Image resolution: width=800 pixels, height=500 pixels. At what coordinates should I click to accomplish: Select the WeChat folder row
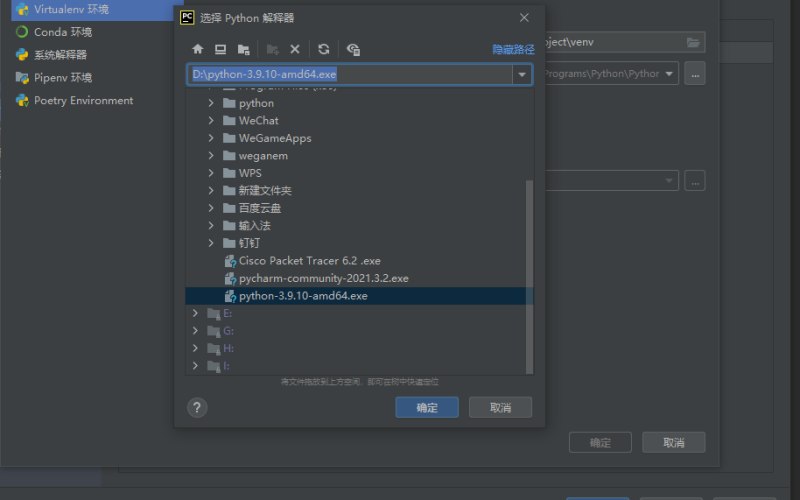[356, 120]
